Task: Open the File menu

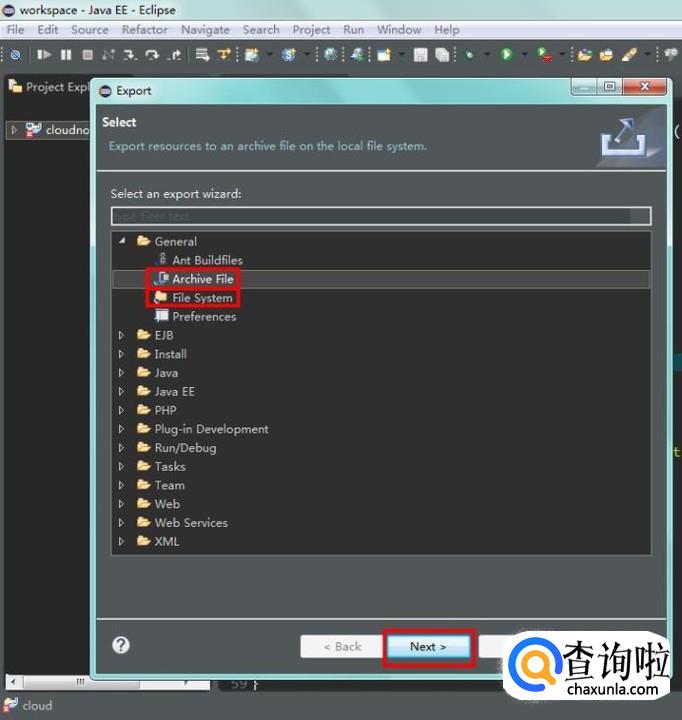Action: (x=15, y=30)
